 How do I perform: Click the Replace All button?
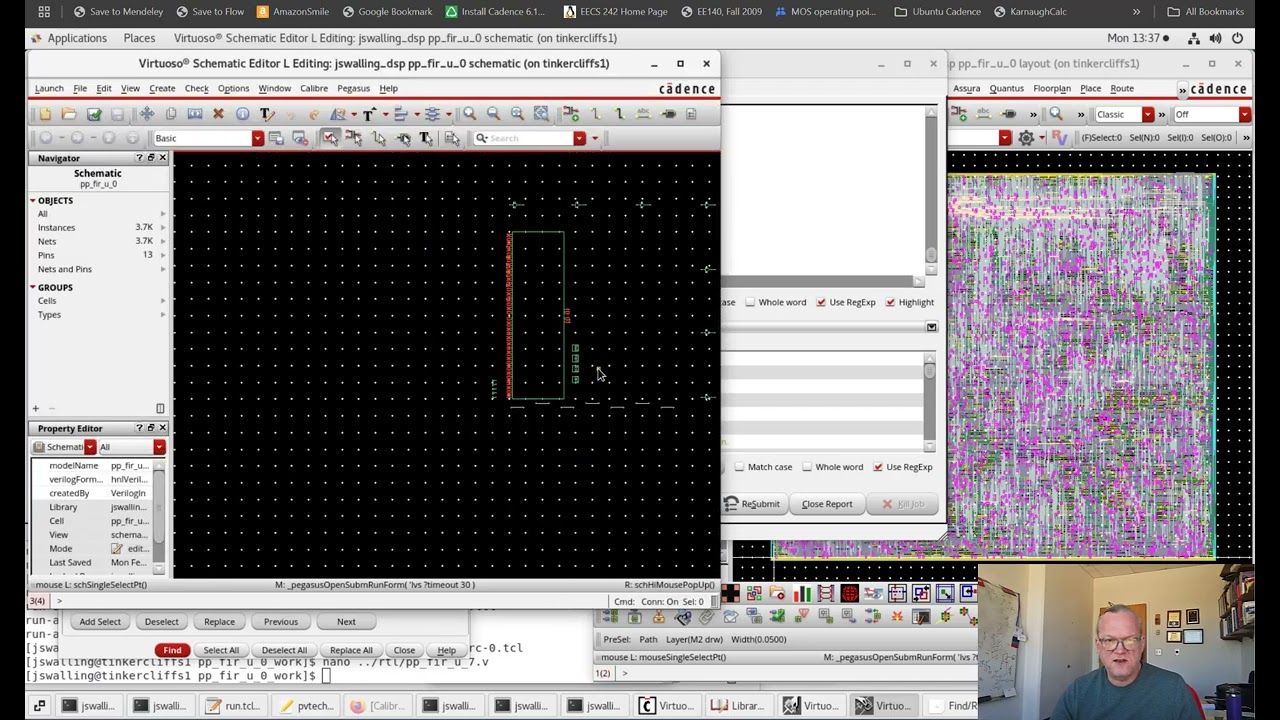point(351,650)
